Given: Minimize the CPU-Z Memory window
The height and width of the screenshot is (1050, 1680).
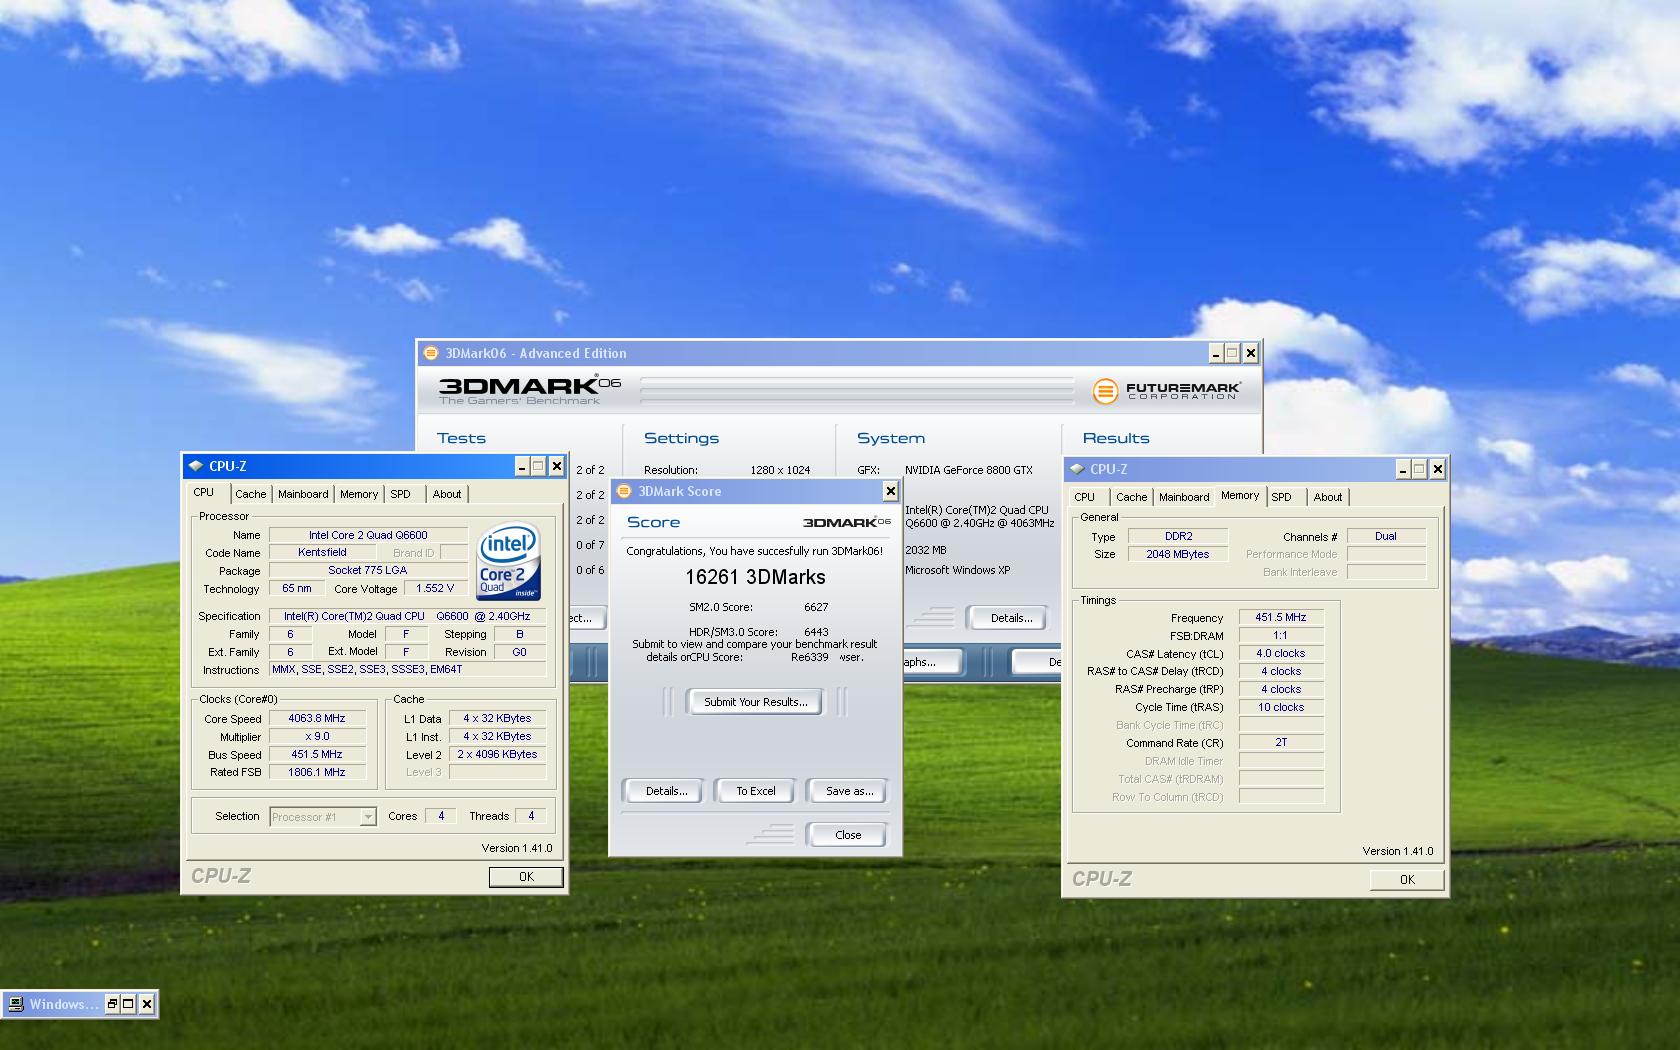Looking at the screenshot, I should click(1403, 469).
